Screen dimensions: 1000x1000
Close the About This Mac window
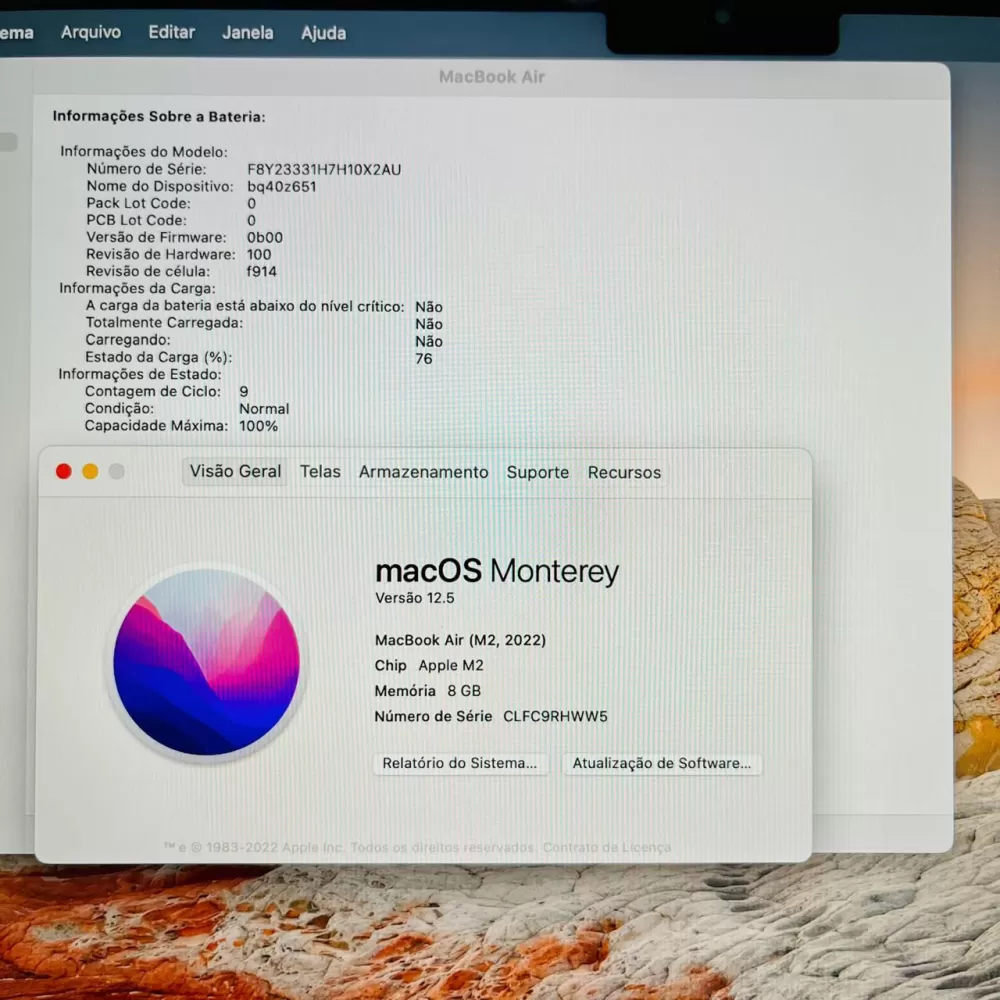click(x=64, y=471)
